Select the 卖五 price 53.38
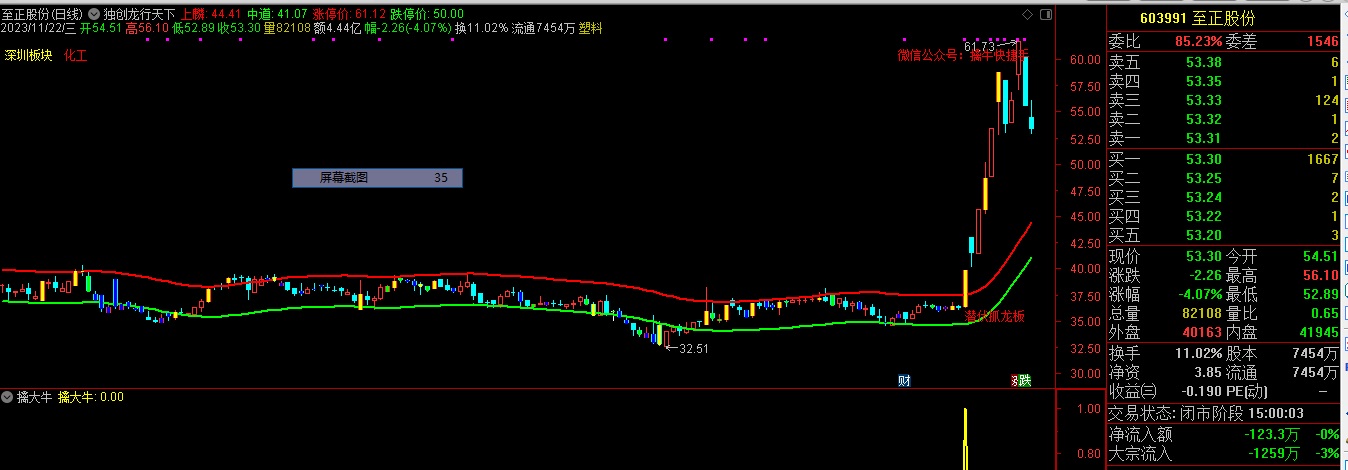The height and width of the screenshot is (470, 1348). 1203,62
